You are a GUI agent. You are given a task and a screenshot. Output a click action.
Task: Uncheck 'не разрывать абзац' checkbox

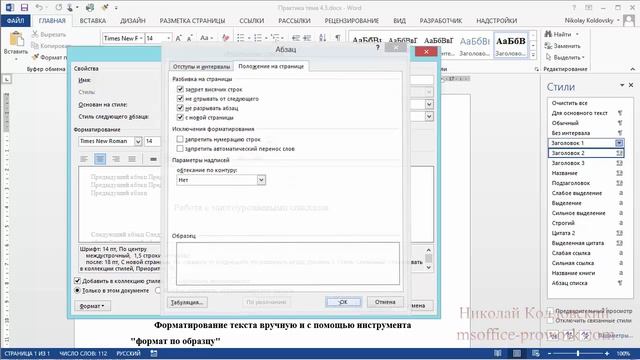(180, 108)
